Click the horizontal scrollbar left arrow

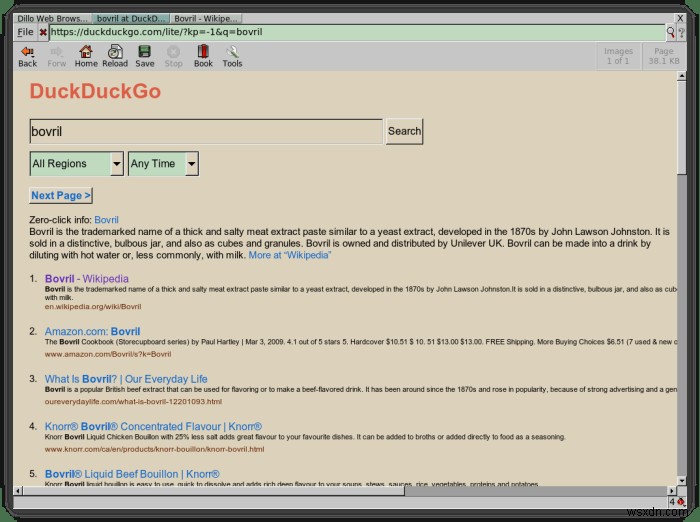point(18,491)
